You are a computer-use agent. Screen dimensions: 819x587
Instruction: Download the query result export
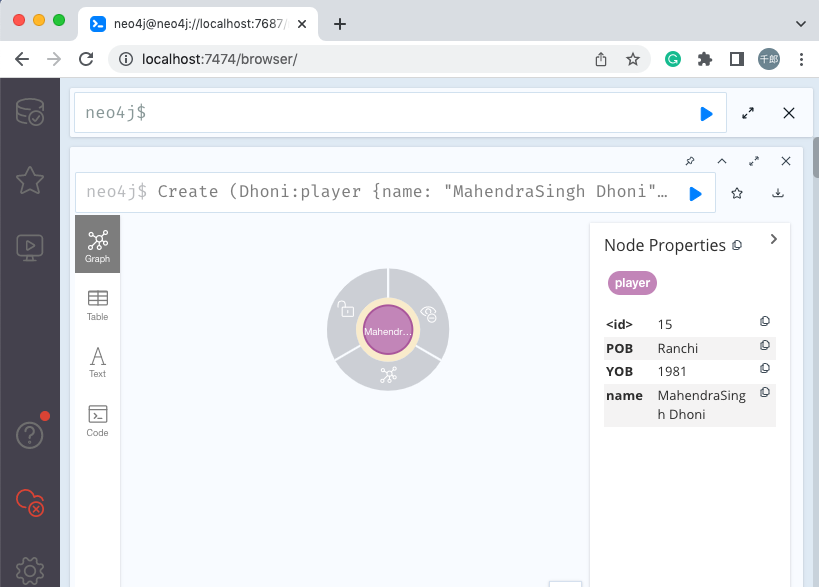[778, 193]
